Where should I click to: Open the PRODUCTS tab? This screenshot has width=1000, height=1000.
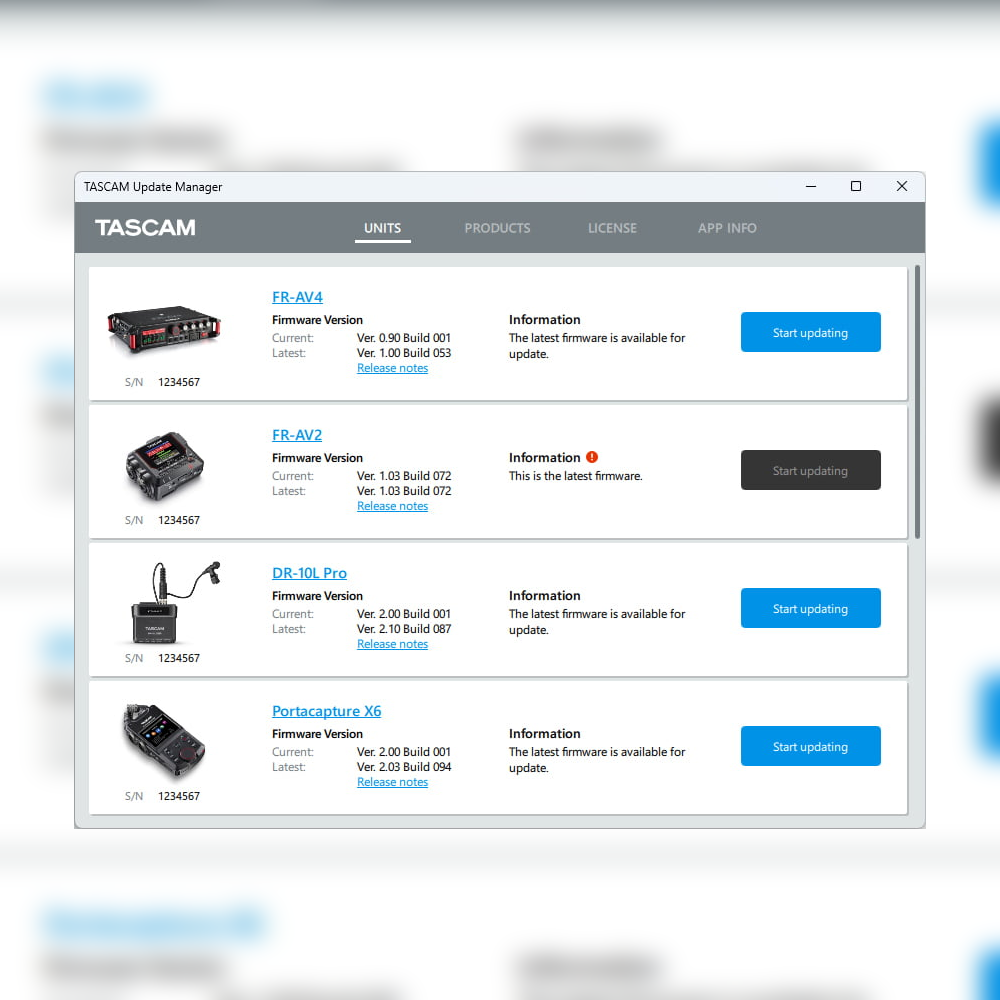497,228
